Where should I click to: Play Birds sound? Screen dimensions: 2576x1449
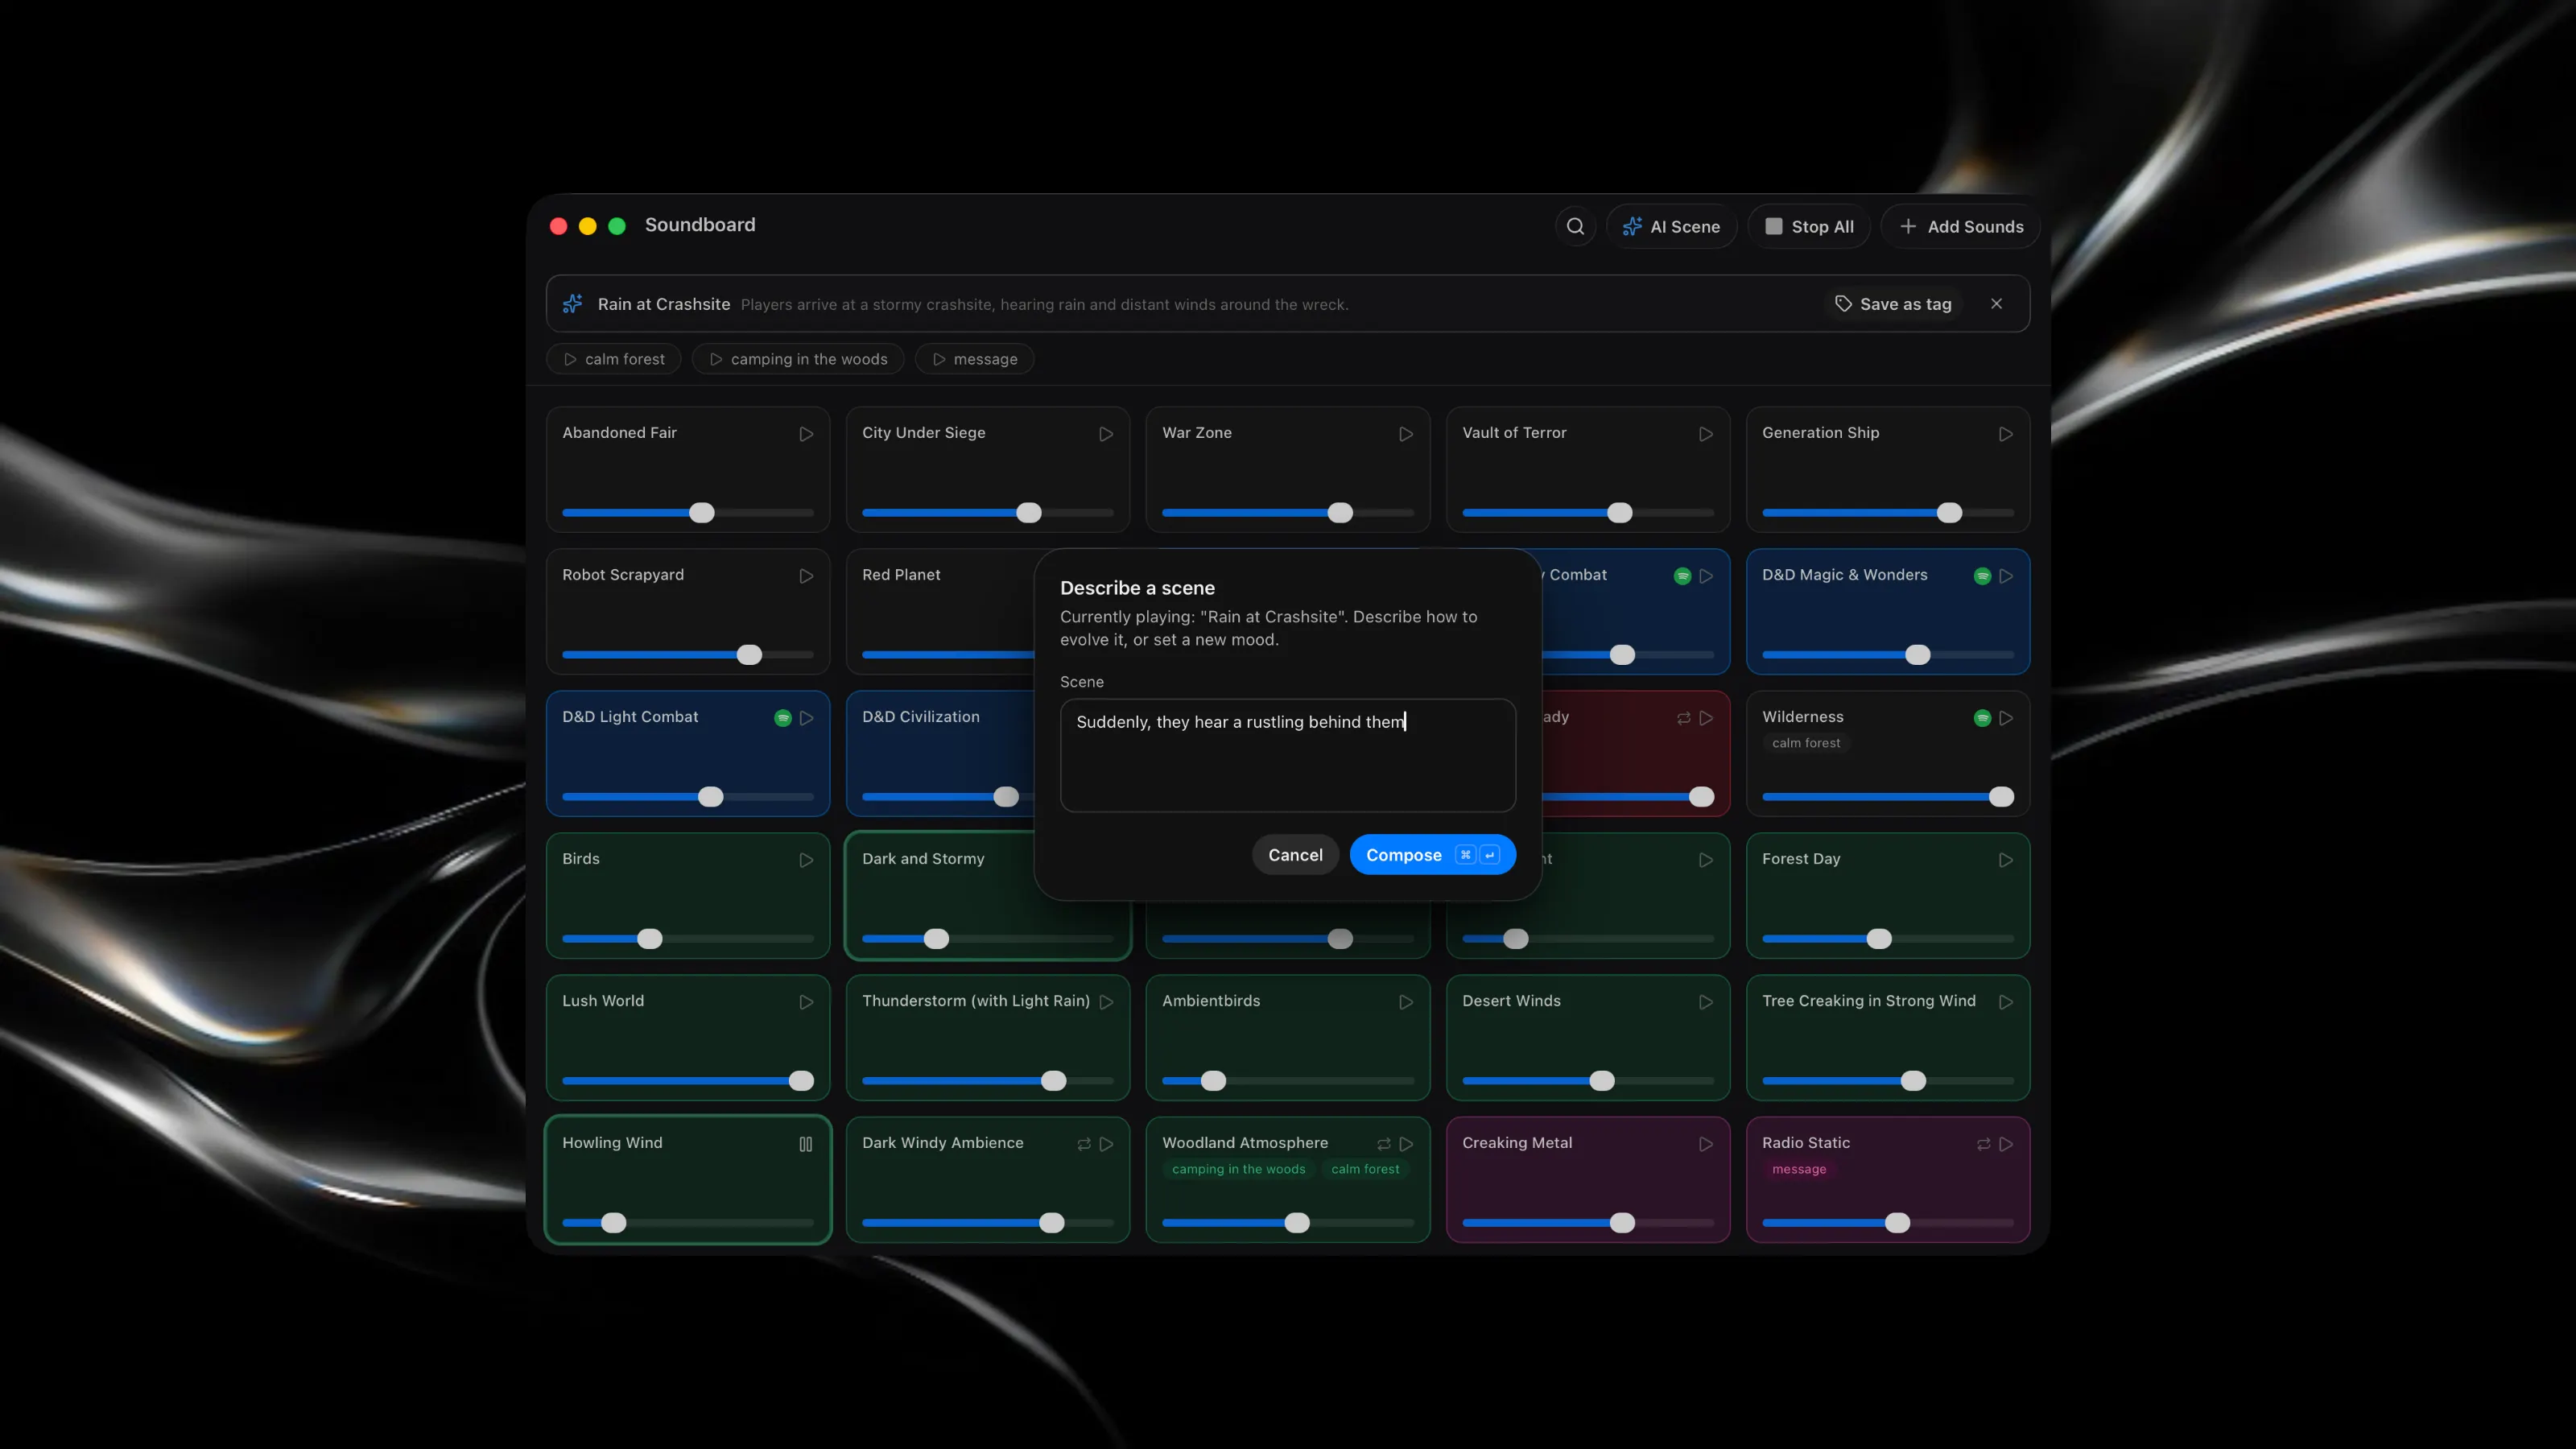(806, 860)
